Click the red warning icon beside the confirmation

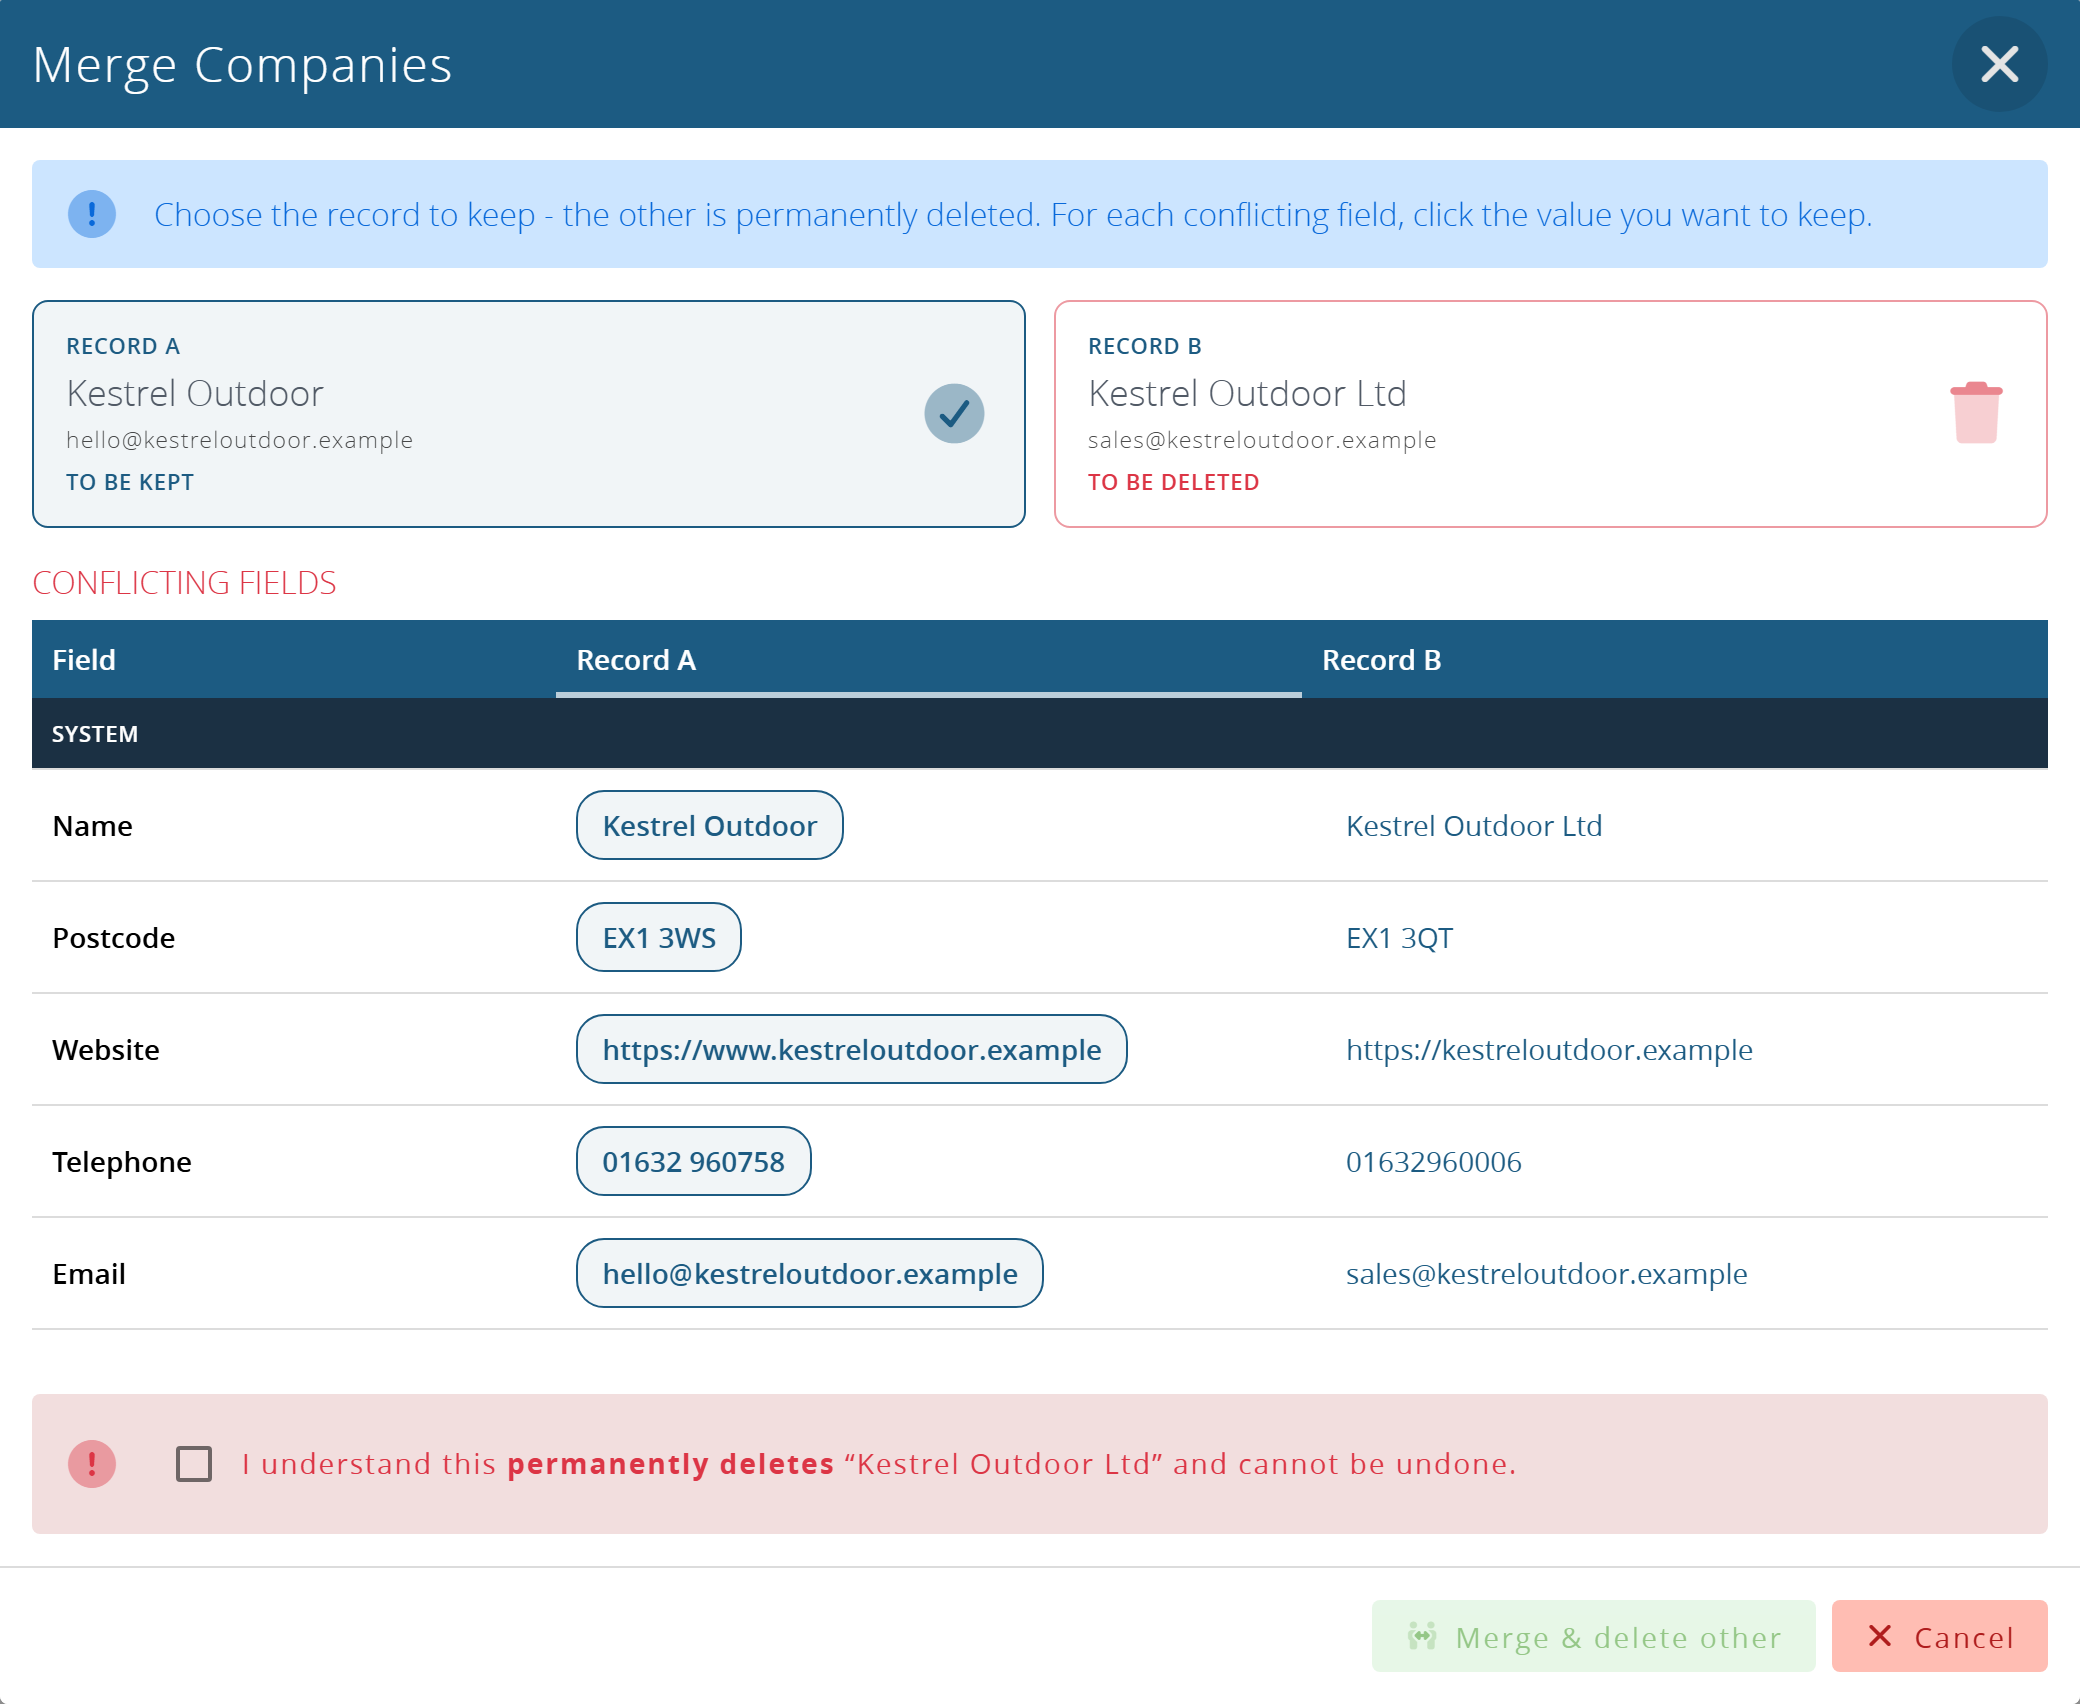(92, 1464)
